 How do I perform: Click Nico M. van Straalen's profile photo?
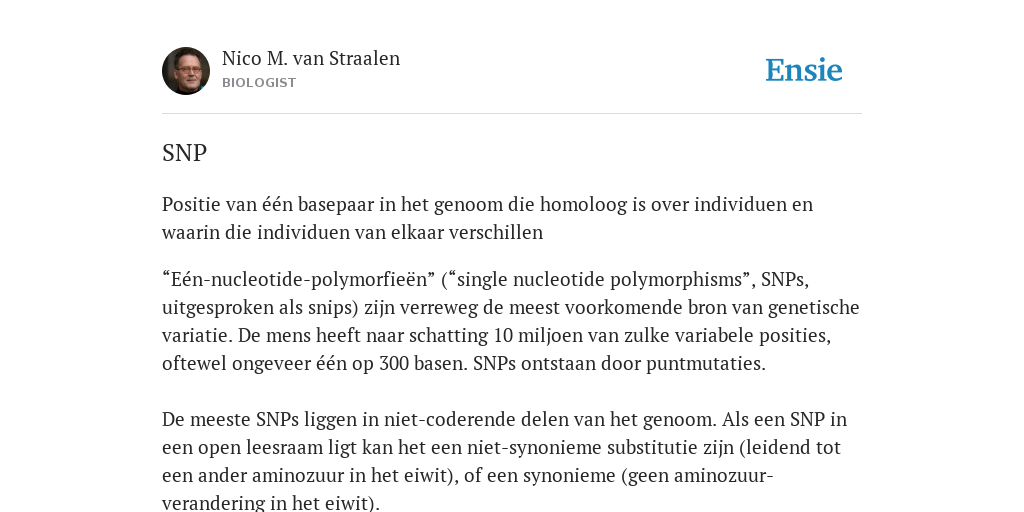186,71
